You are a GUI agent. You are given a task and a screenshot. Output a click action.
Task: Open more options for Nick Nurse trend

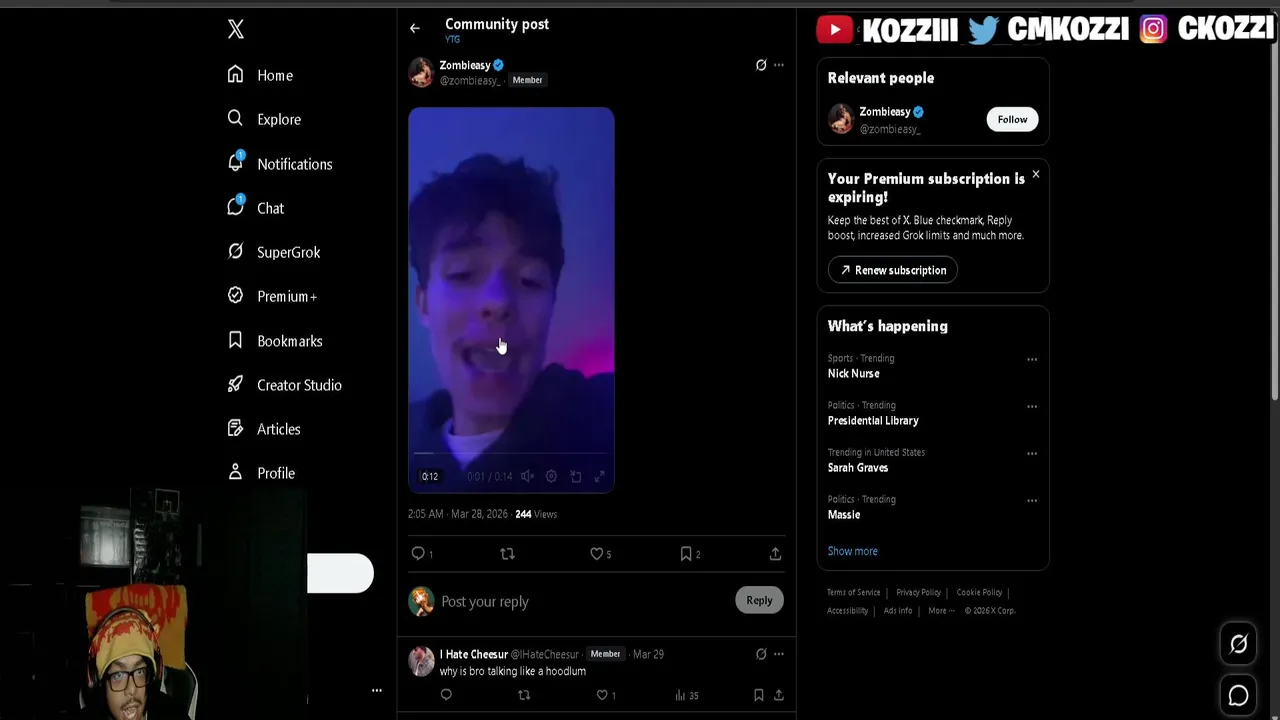point(1032,359)
